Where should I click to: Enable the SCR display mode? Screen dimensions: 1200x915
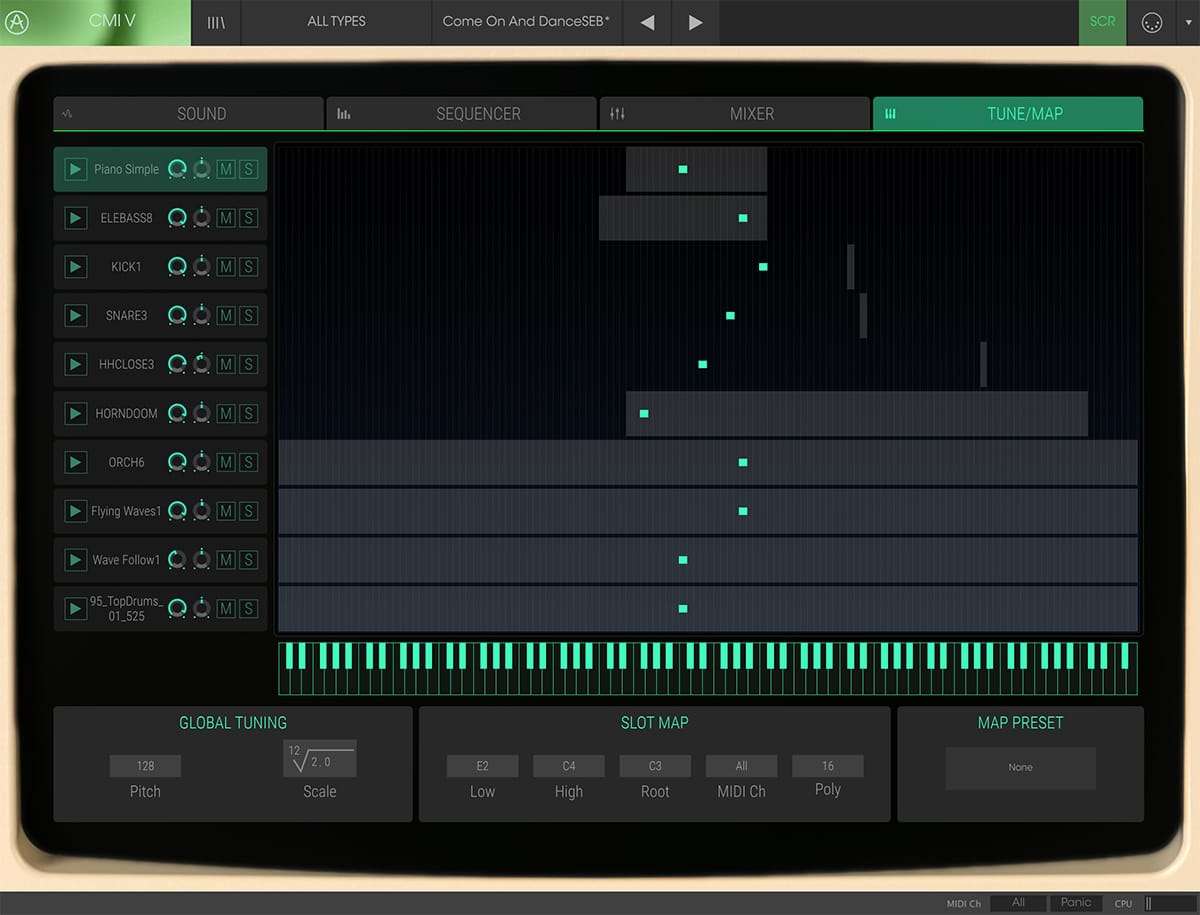point(1102,20)
